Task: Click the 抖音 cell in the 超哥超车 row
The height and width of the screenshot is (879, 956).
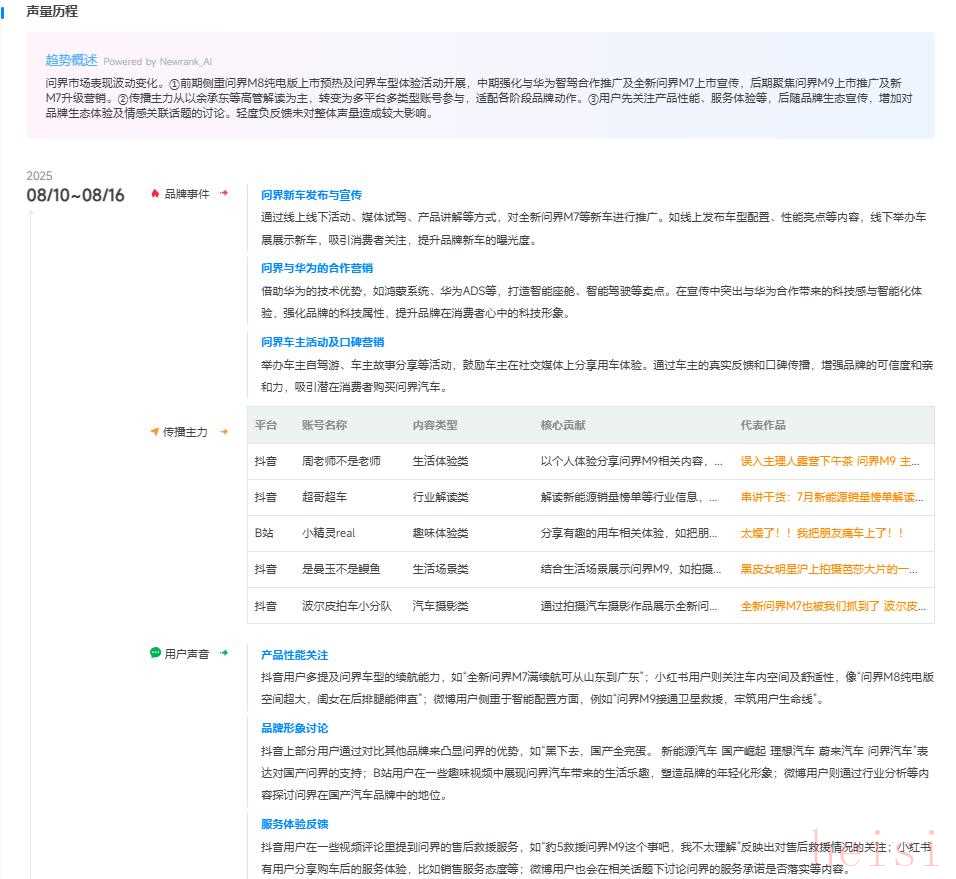Action: click(265, 497)
